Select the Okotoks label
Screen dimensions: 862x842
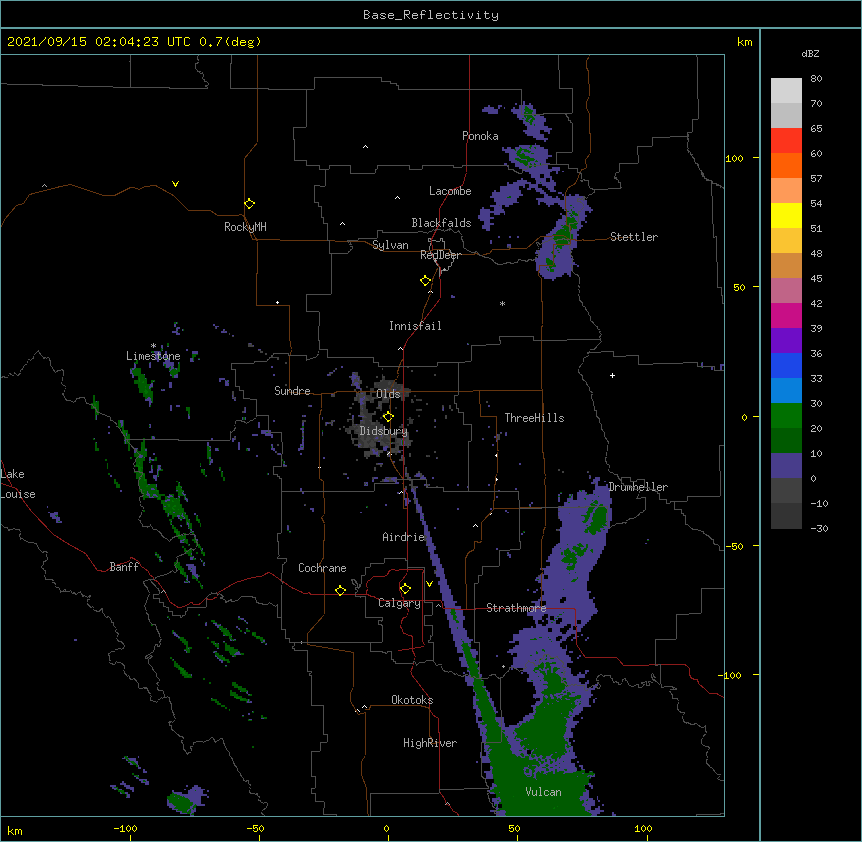point(412,700)
